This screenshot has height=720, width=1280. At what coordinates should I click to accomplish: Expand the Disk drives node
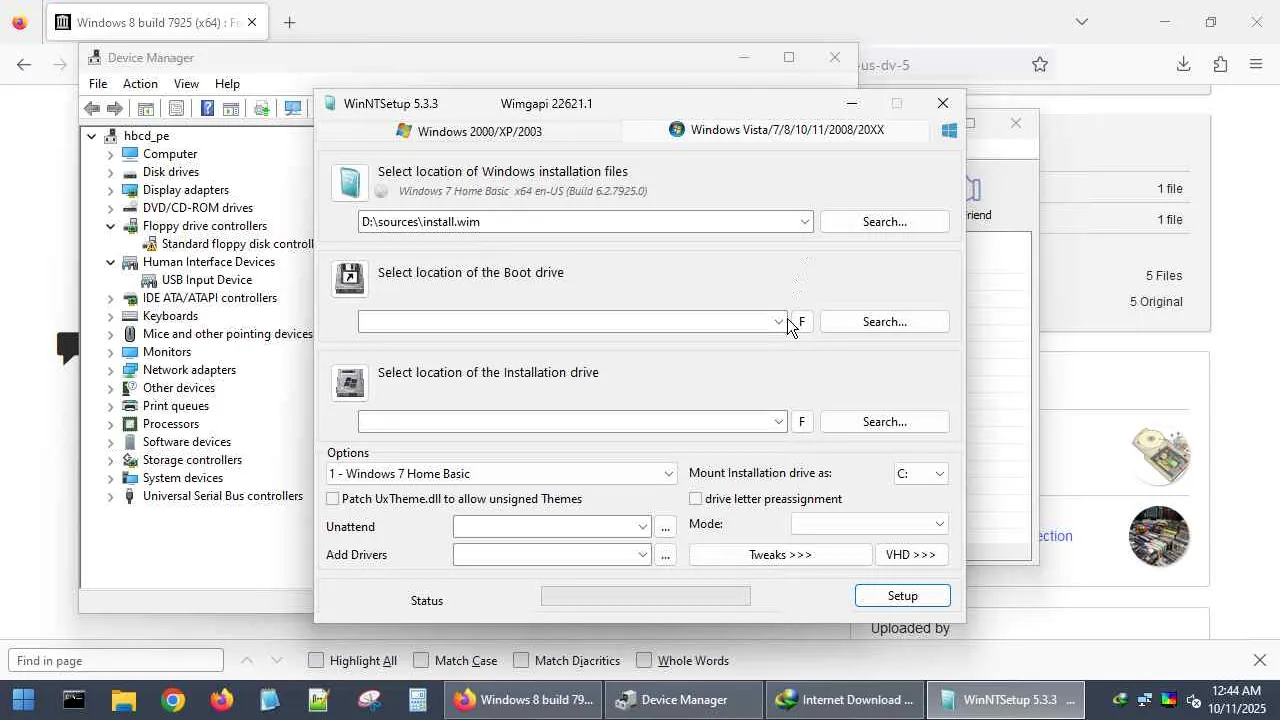point(111,172)
